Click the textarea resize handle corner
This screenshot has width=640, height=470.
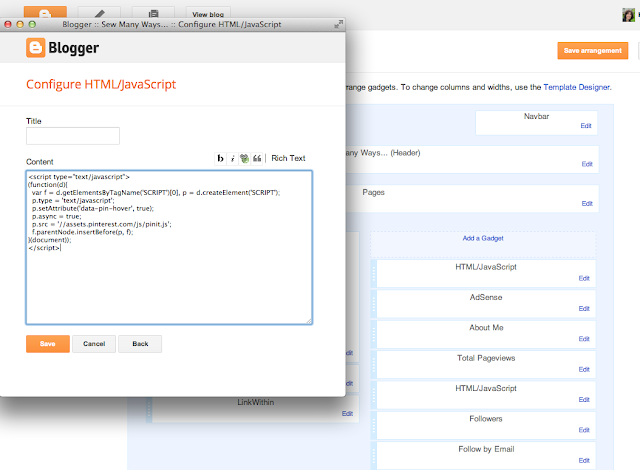(x=309, y=321)
